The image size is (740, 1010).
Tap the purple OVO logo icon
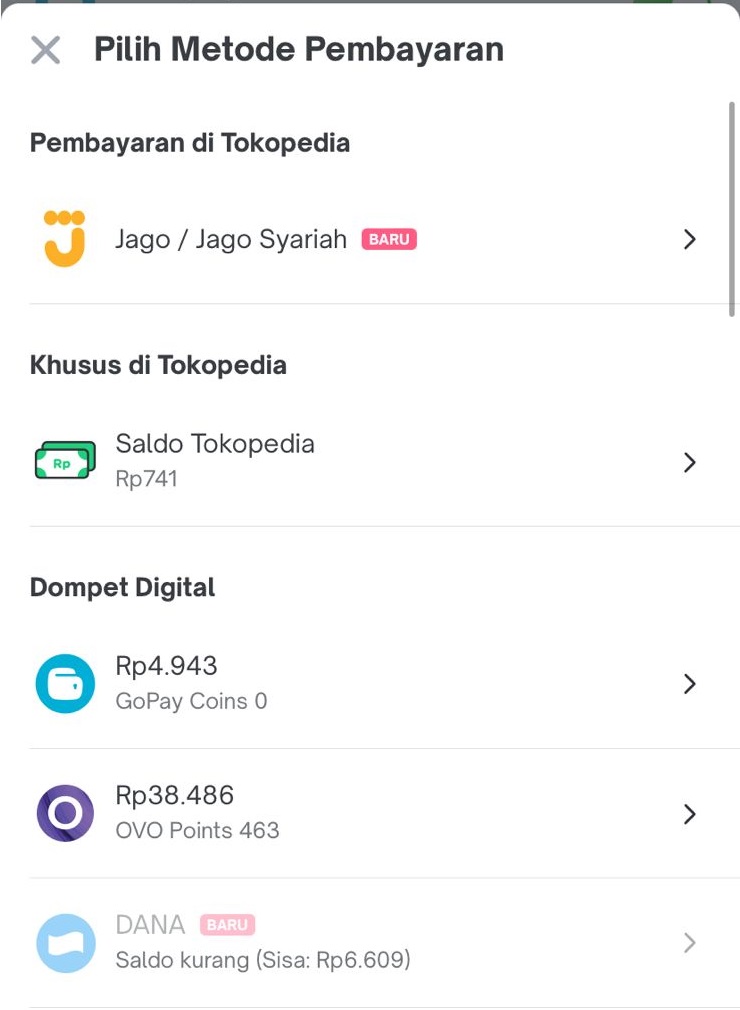tap(65, 813)
